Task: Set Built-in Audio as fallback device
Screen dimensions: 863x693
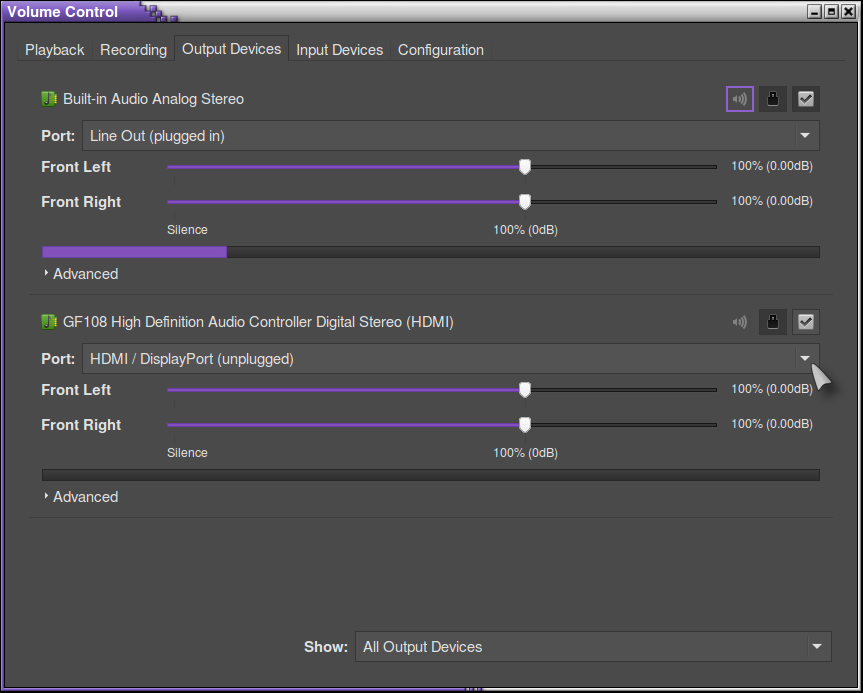Action: (805, 99)
